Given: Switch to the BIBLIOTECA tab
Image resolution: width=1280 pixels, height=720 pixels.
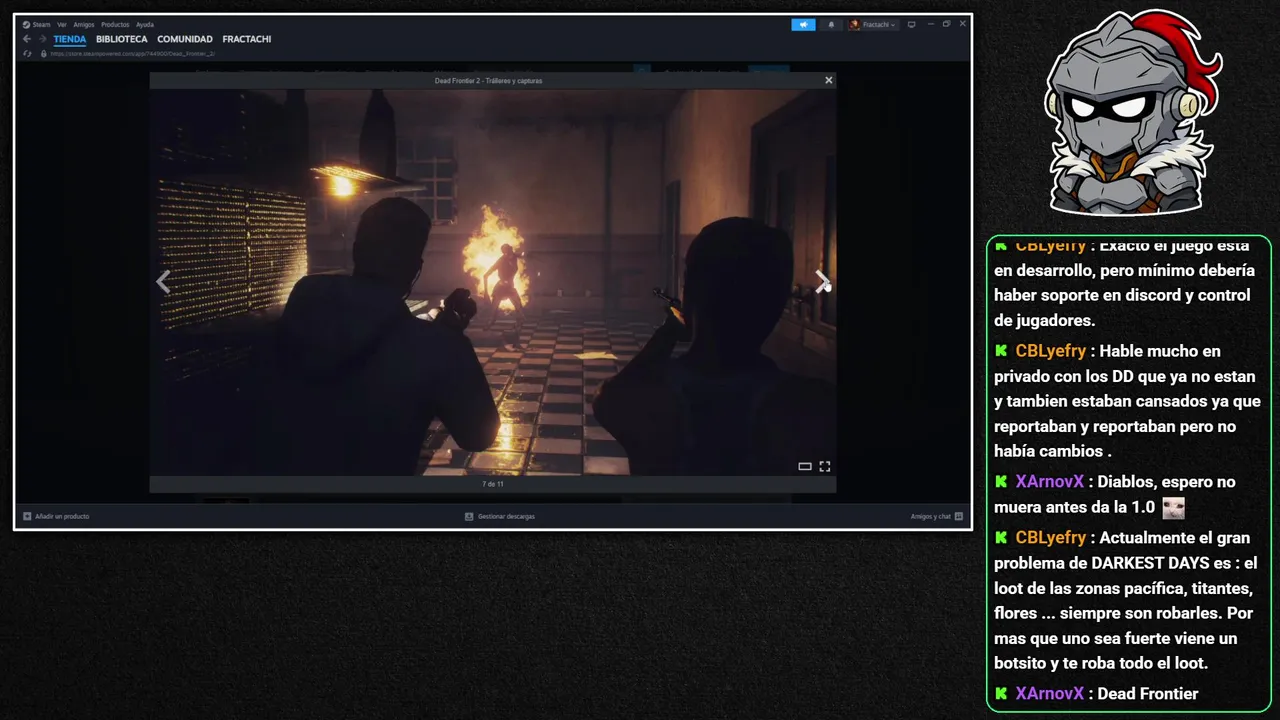Looking at the screenshot, I should point(122,39).
